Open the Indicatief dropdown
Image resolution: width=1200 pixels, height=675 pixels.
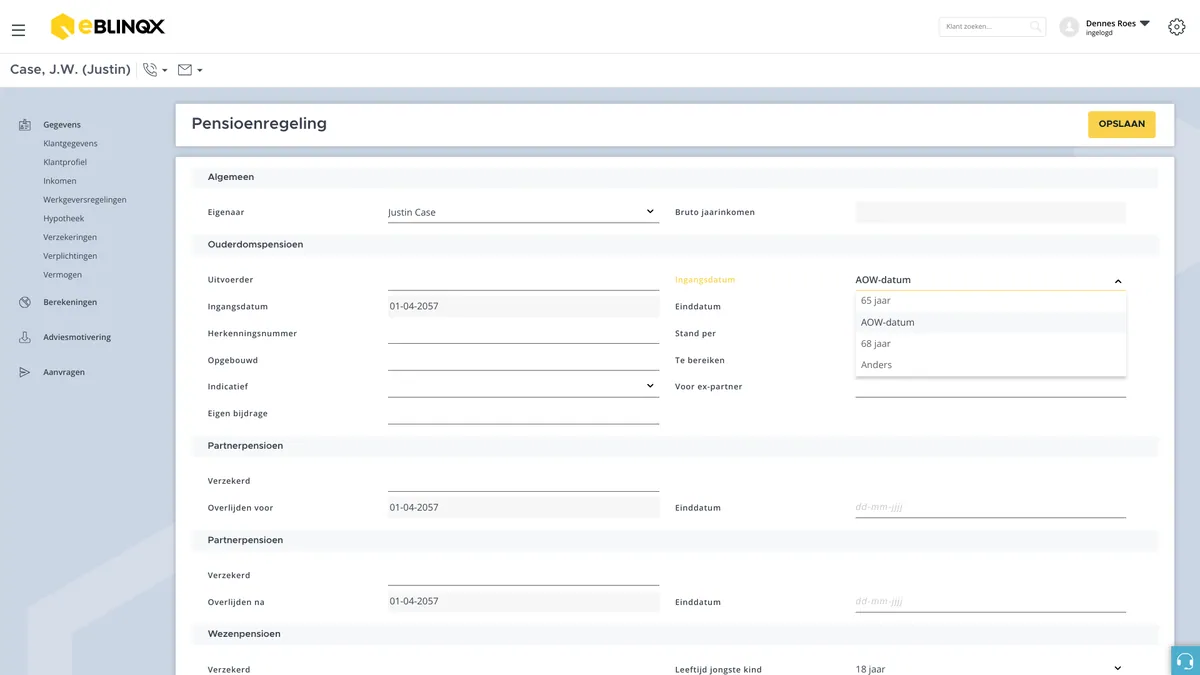[523, 386]
